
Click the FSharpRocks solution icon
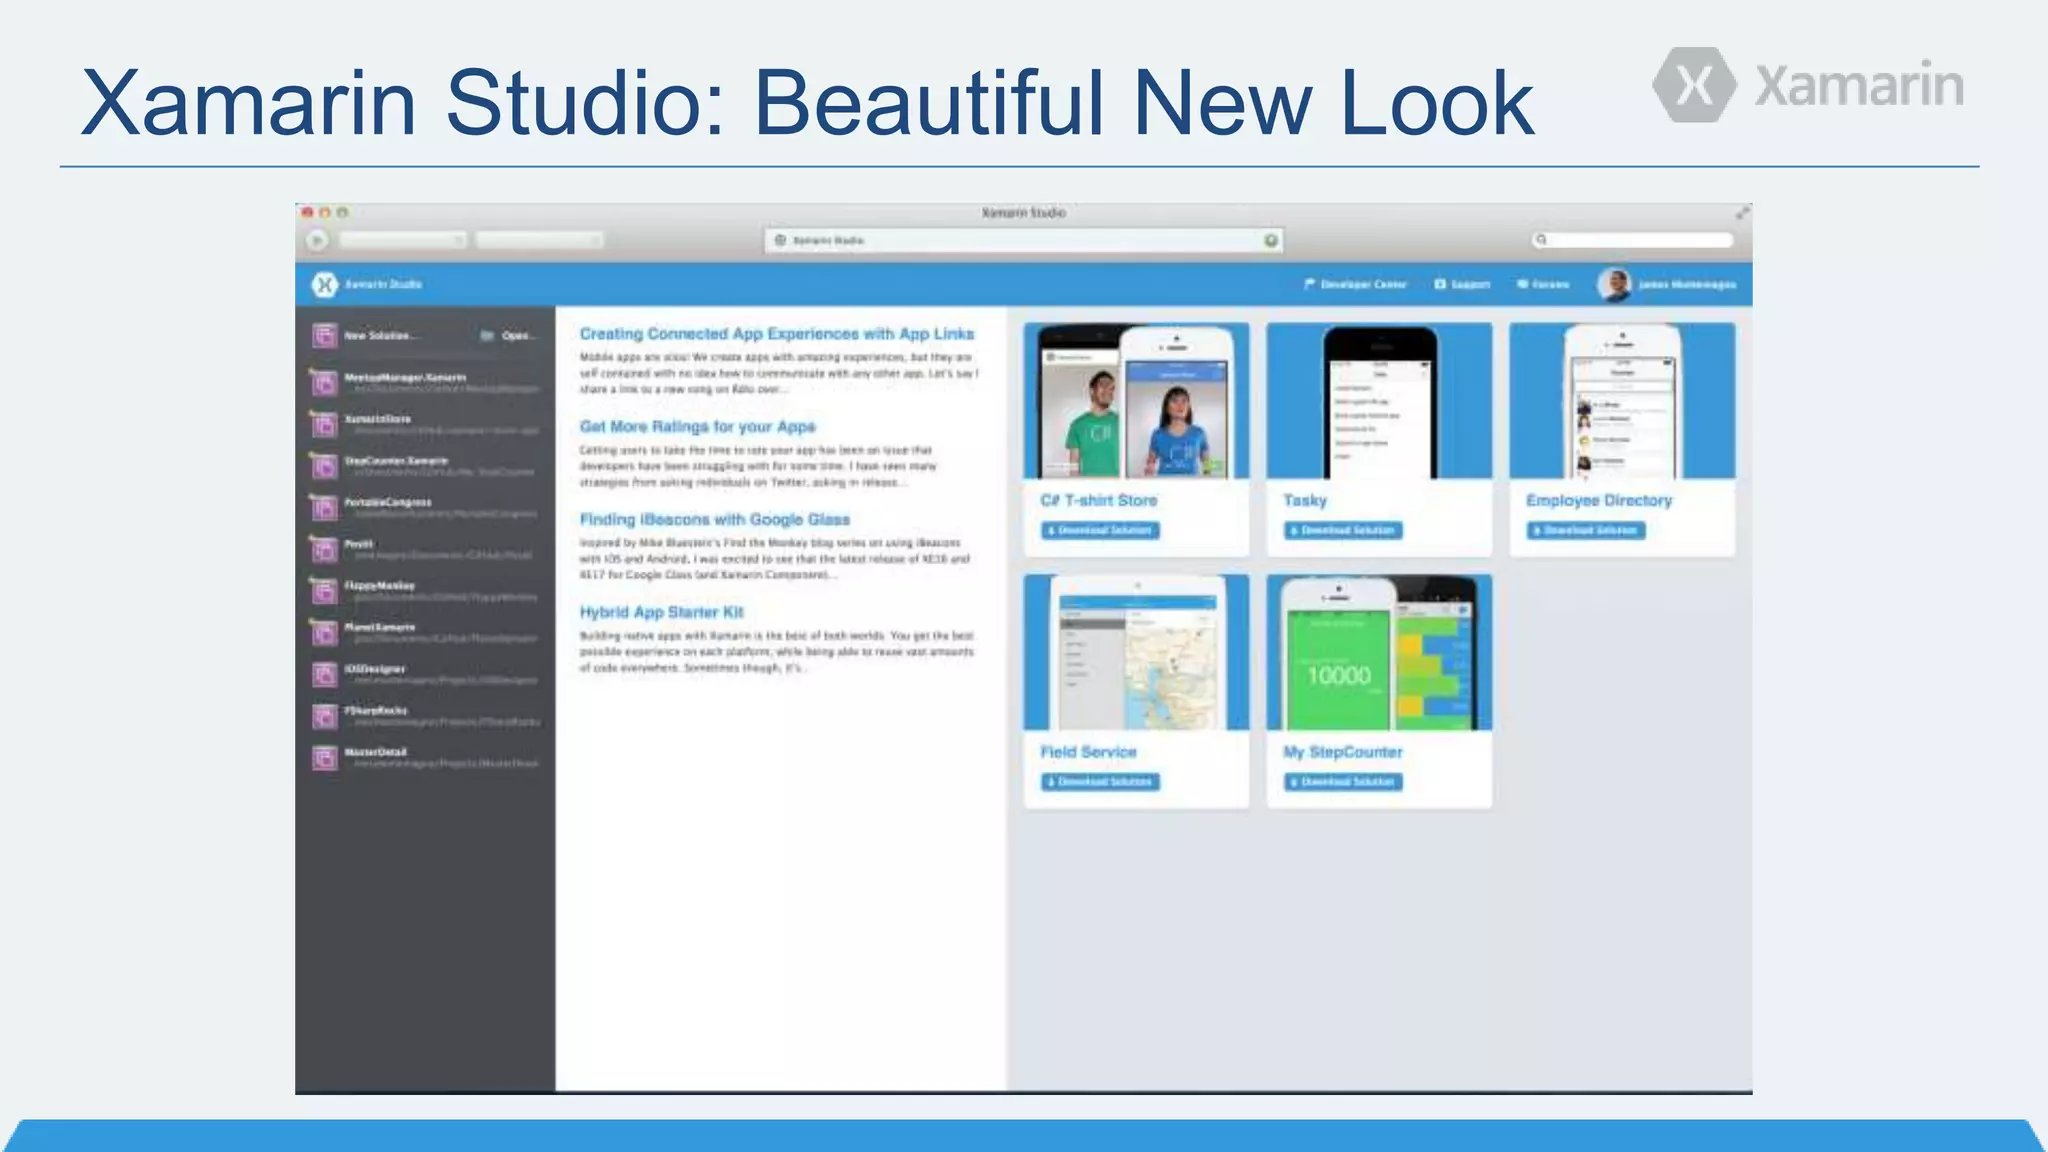tap(324, 716)
